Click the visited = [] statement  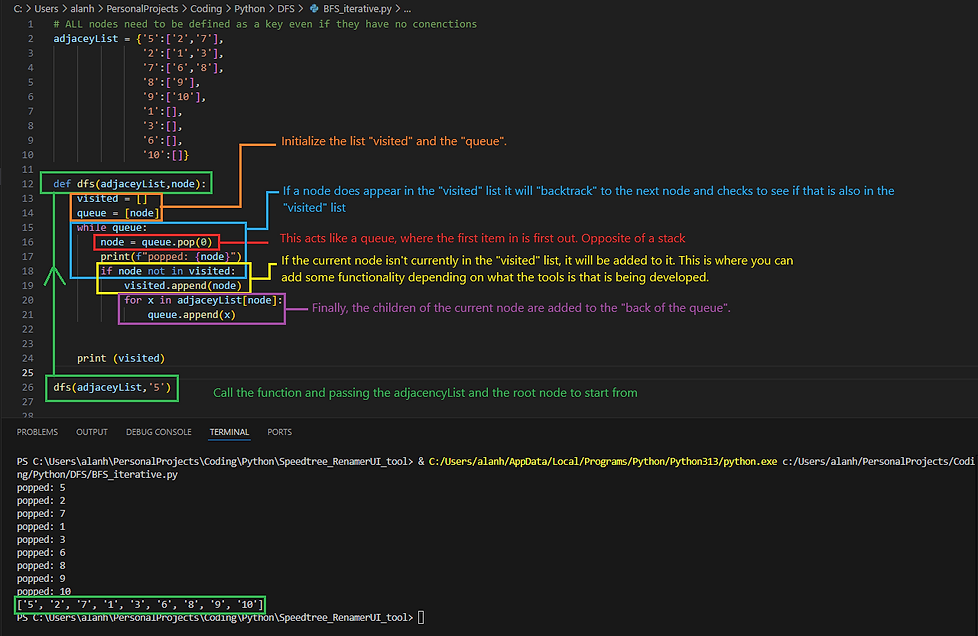112,198
